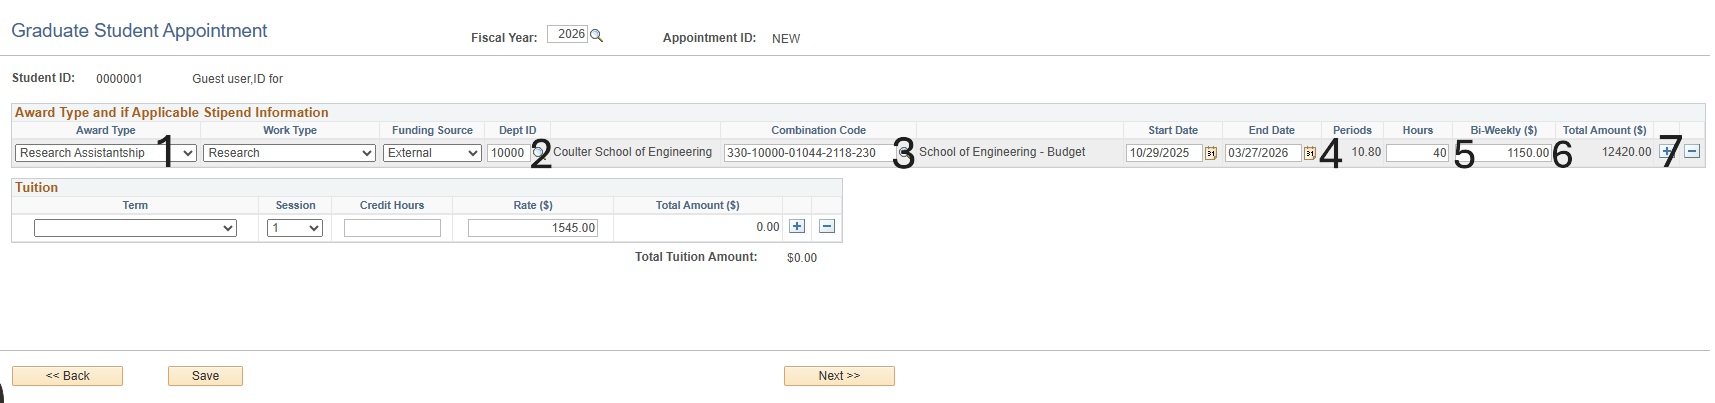
Task: Go to Next page
Action: [x=839, y=376]
